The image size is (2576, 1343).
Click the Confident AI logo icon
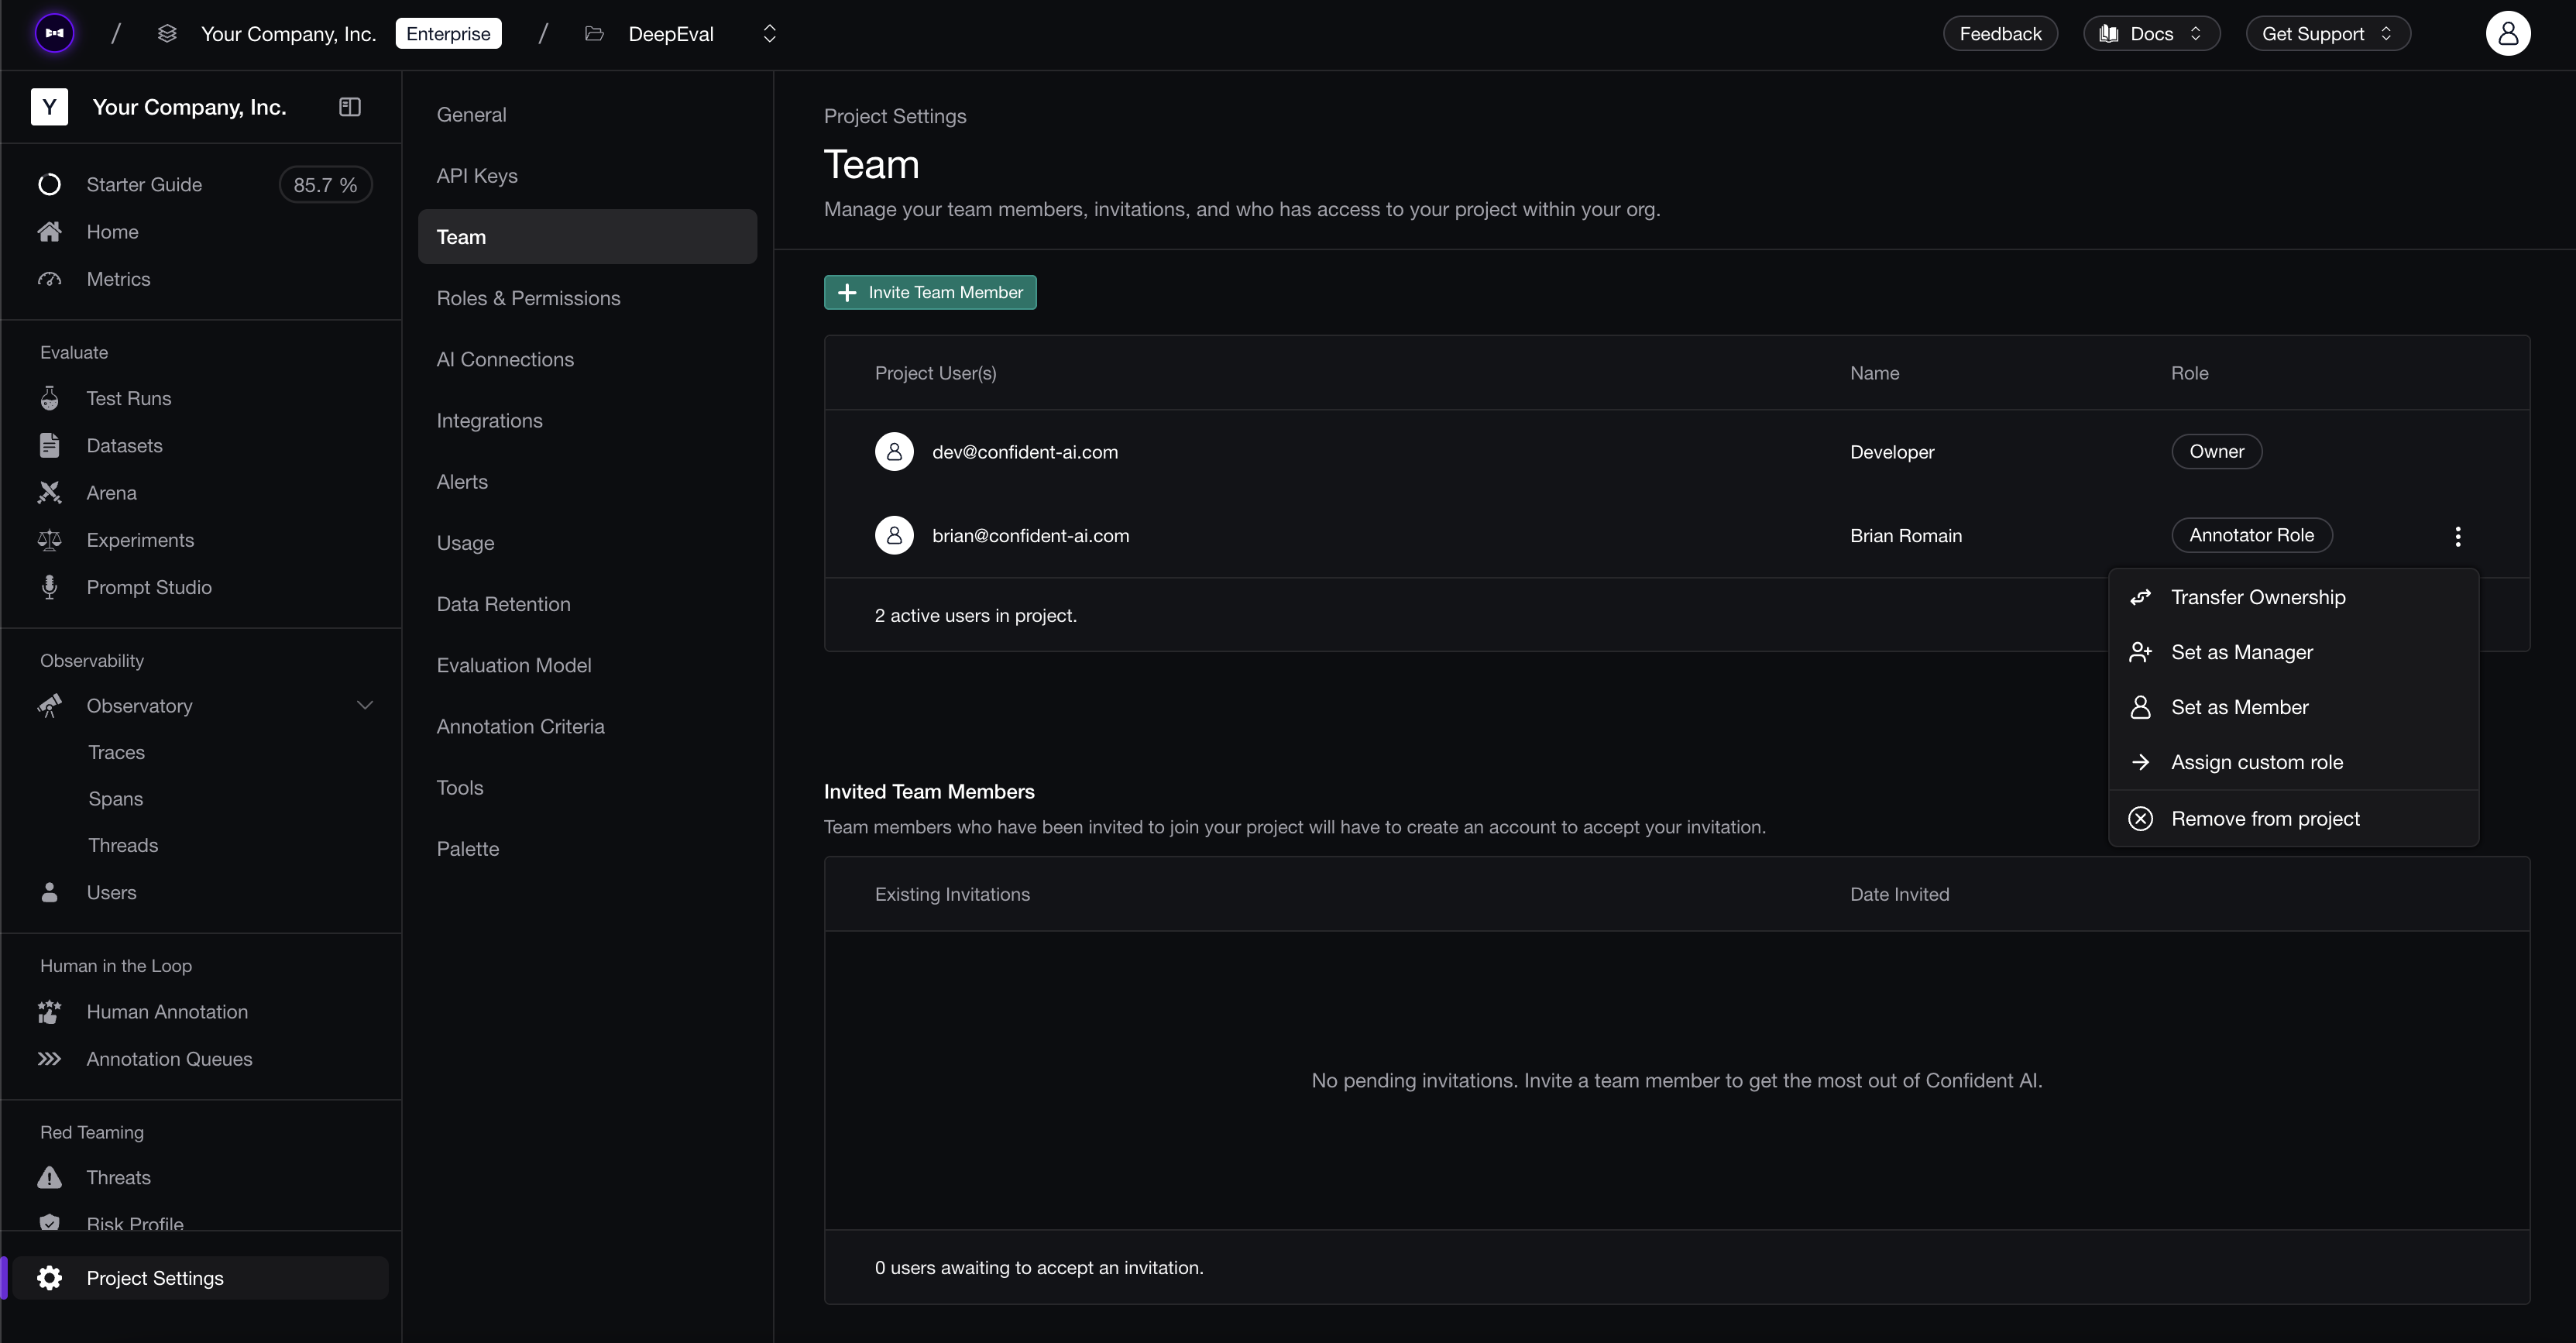[x=55, y=34]
